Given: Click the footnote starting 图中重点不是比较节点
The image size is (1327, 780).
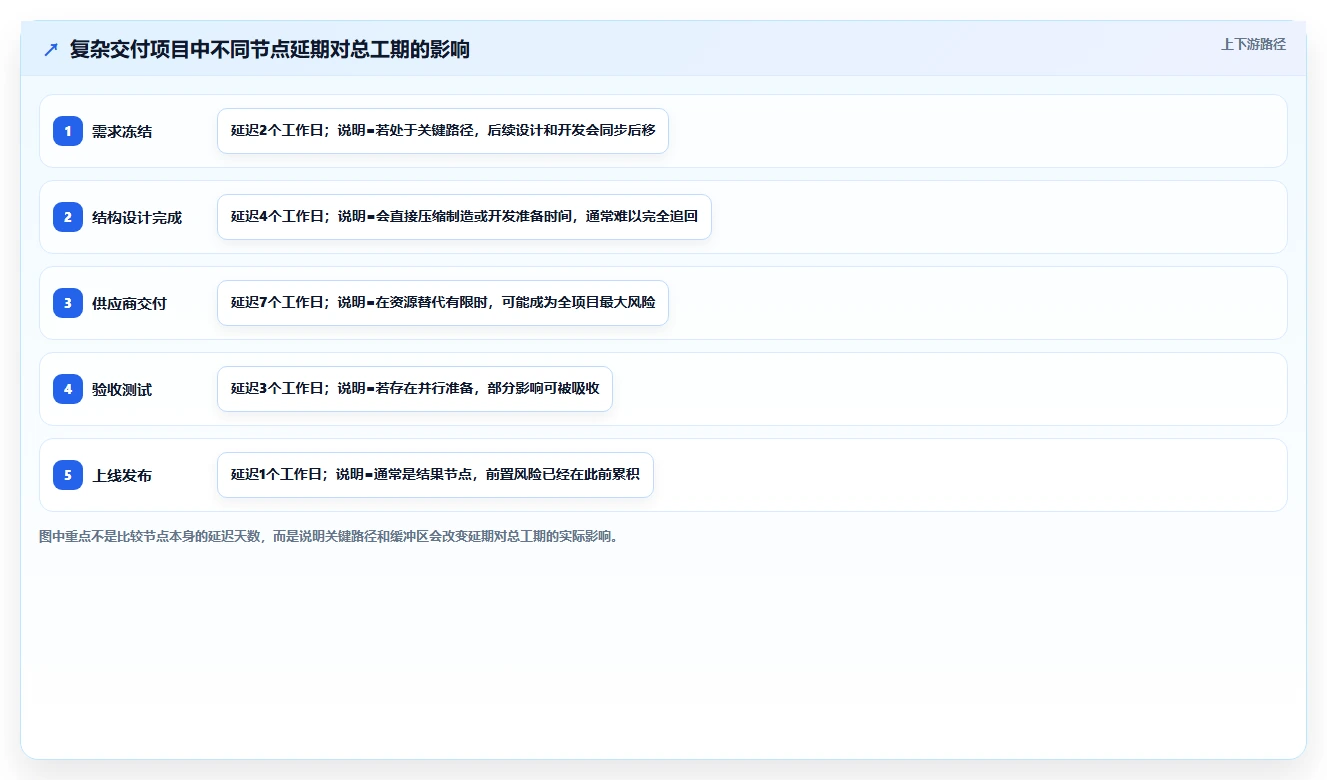Looking at the screenshot, I should pyautogui.click(x=329, y=537).
